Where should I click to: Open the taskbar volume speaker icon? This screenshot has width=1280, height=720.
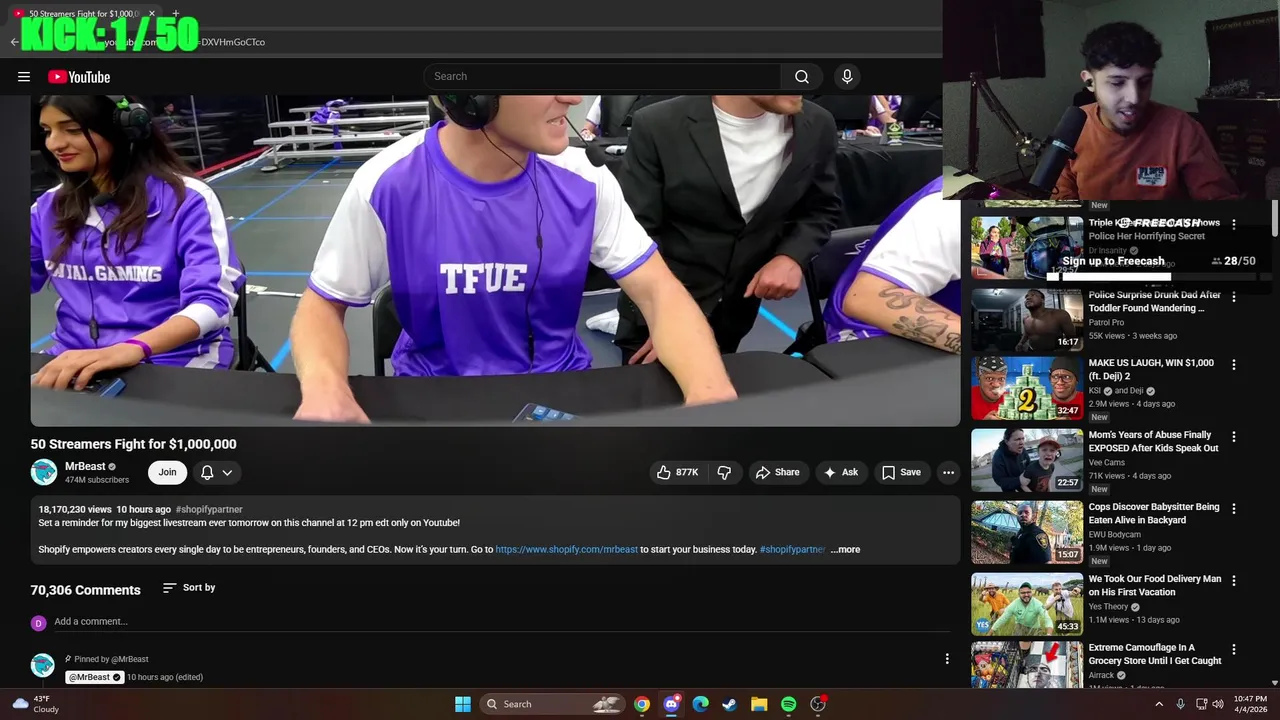[x=1218, y=704]
